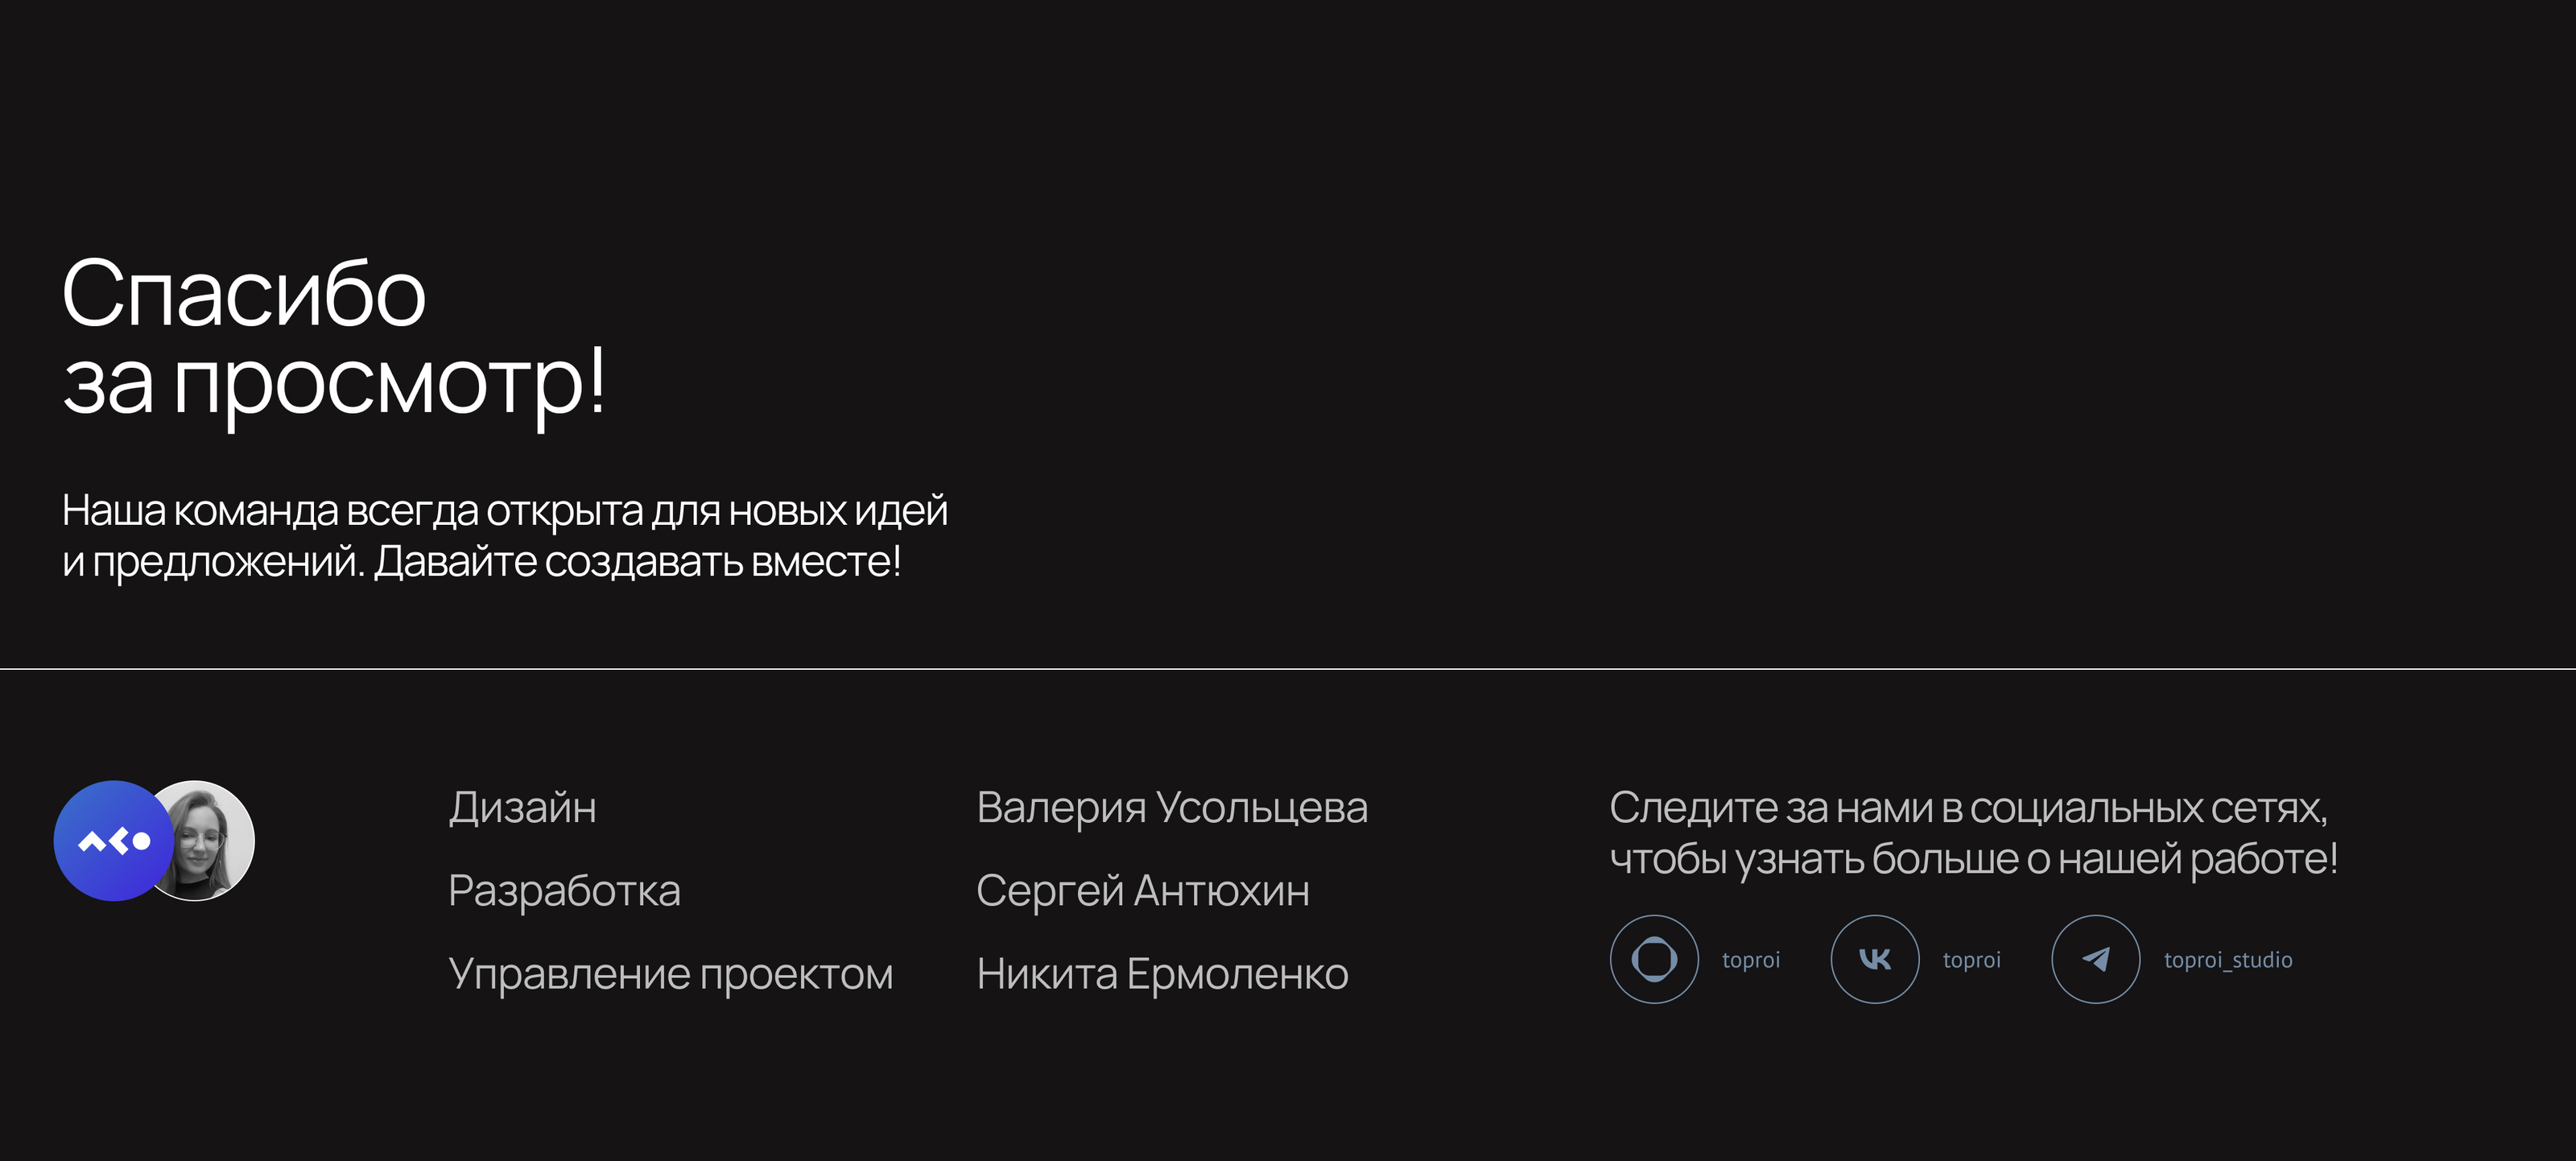Click the Управление проектом role label
The width and height of the screenshot is (2576, 1161).
(670, 974)
